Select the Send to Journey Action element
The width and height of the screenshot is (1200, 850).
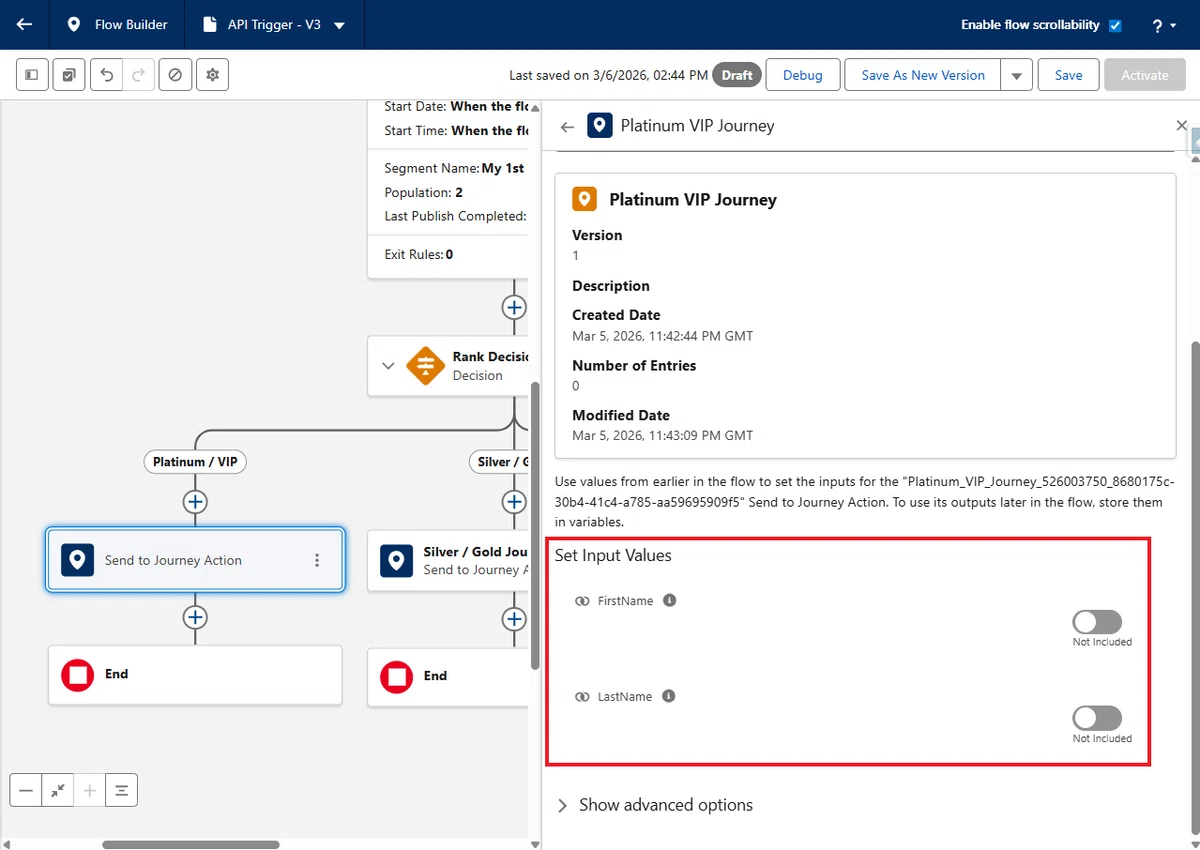195,560
